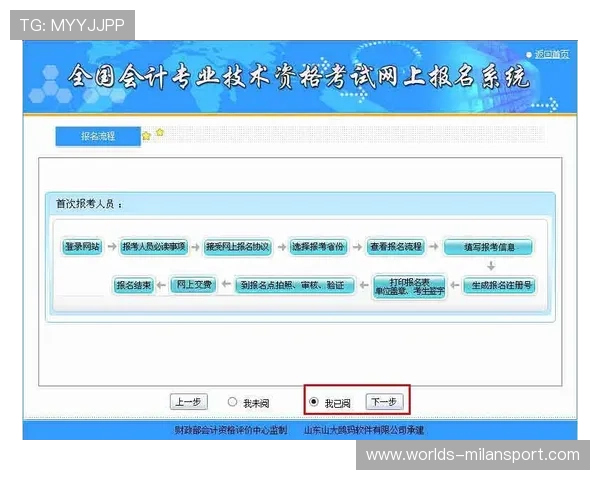
Task: Click the 生成报名注册号 flow step
Action: (501, 286)
